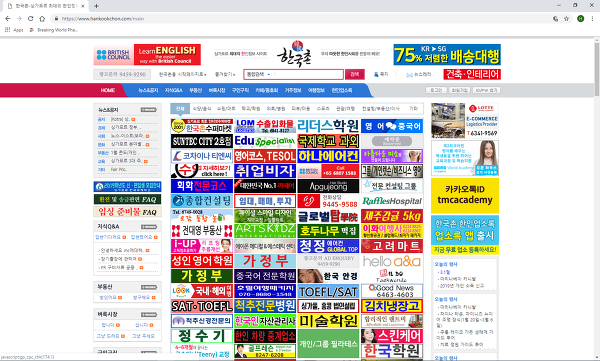Open the 입싱 준비물 FAQ sidebar banner
The width and height of the screenshot is (600, 361).
pyautogui.click(x=127, y=212)
